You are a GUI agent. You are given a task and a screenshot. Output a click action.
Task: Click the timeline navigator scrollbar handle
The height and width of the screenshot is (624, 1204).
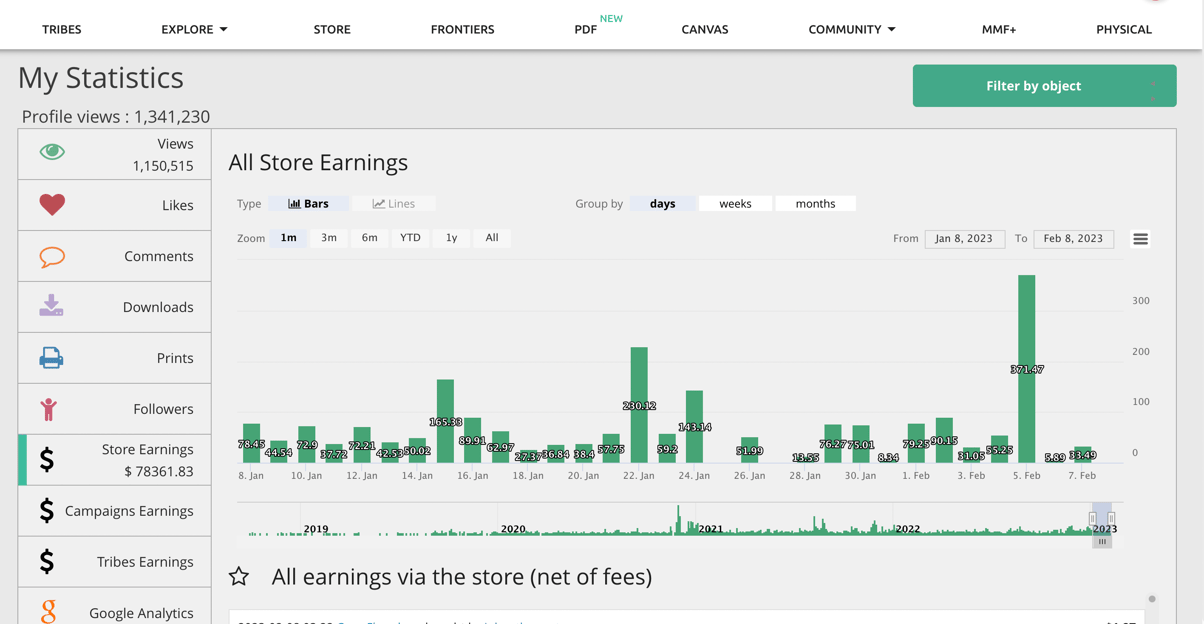1102,542
